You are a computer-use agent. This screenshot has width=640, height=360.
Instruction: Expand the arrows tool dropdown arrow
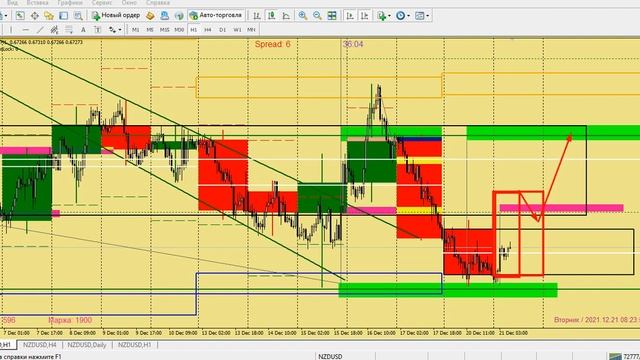point(120,30)
